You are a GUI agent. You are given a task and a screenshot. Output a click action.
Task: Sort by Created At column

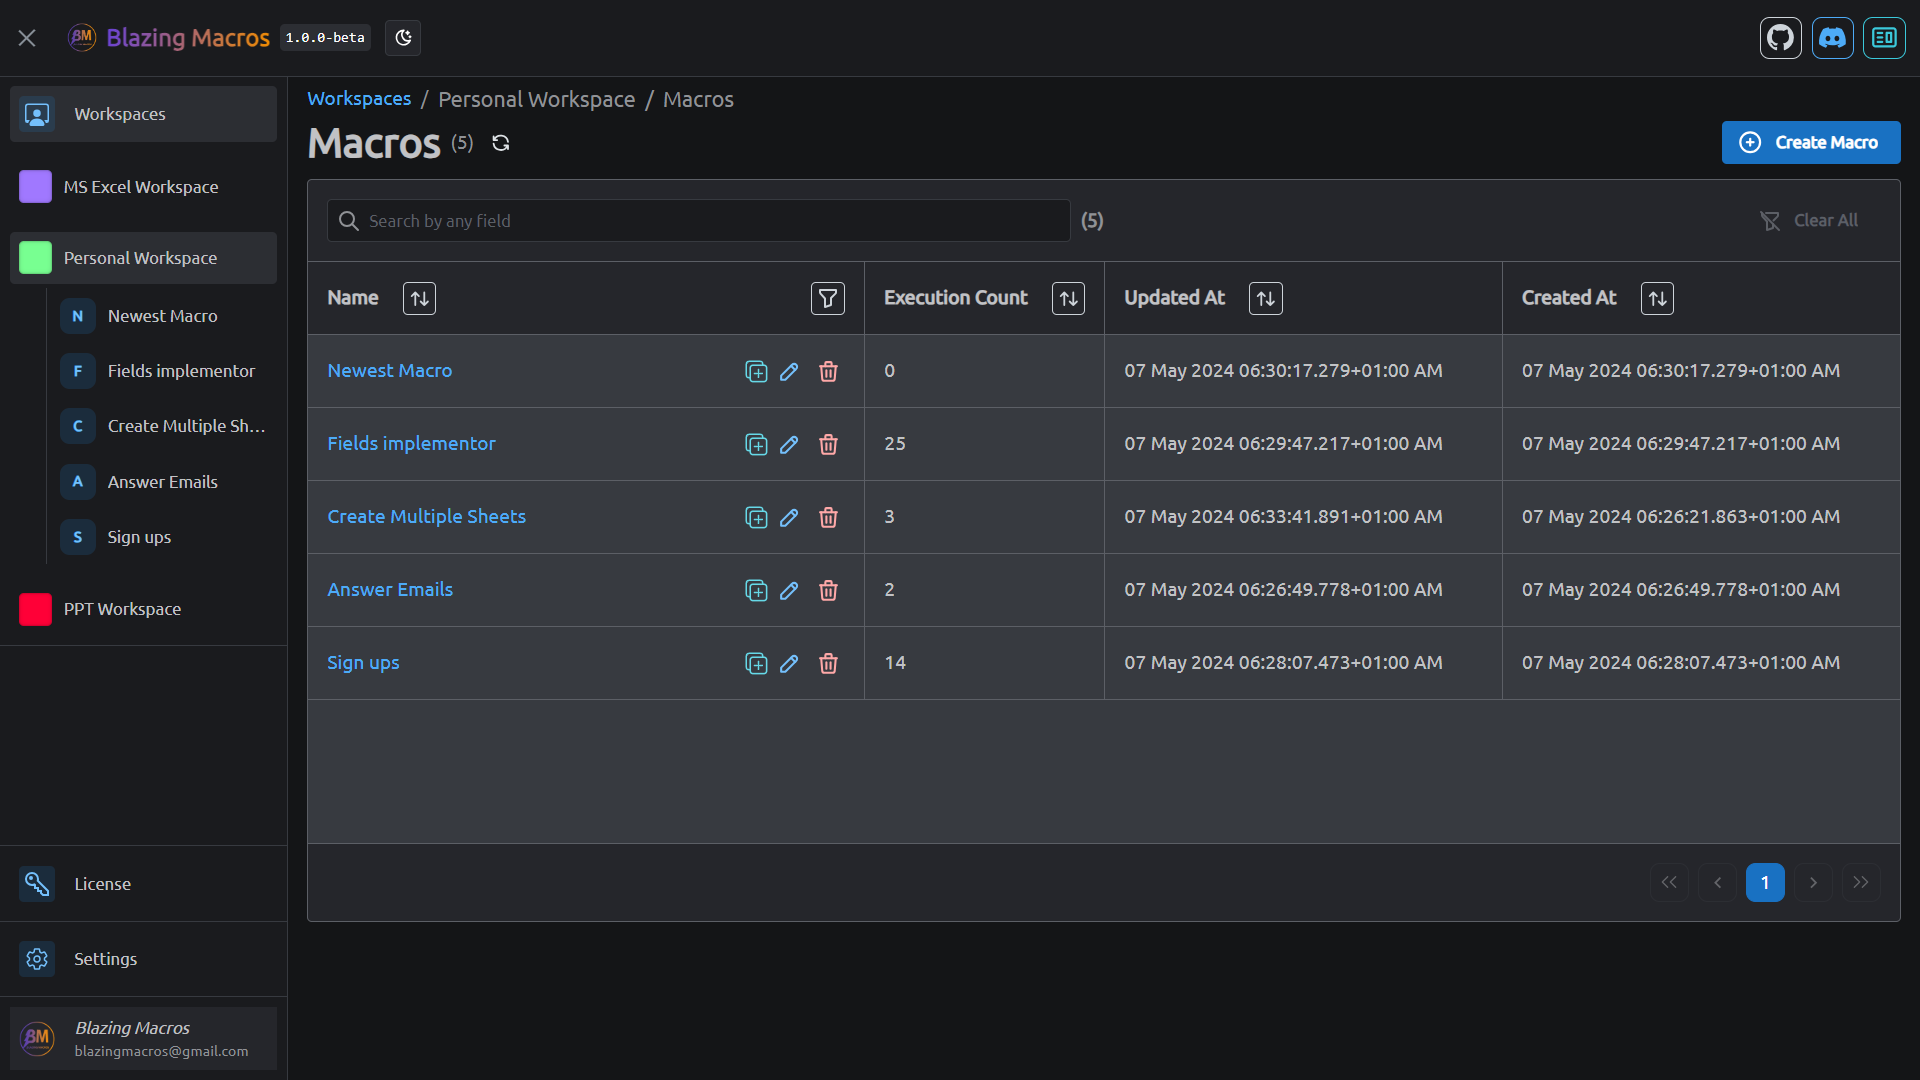(1658, 298)
